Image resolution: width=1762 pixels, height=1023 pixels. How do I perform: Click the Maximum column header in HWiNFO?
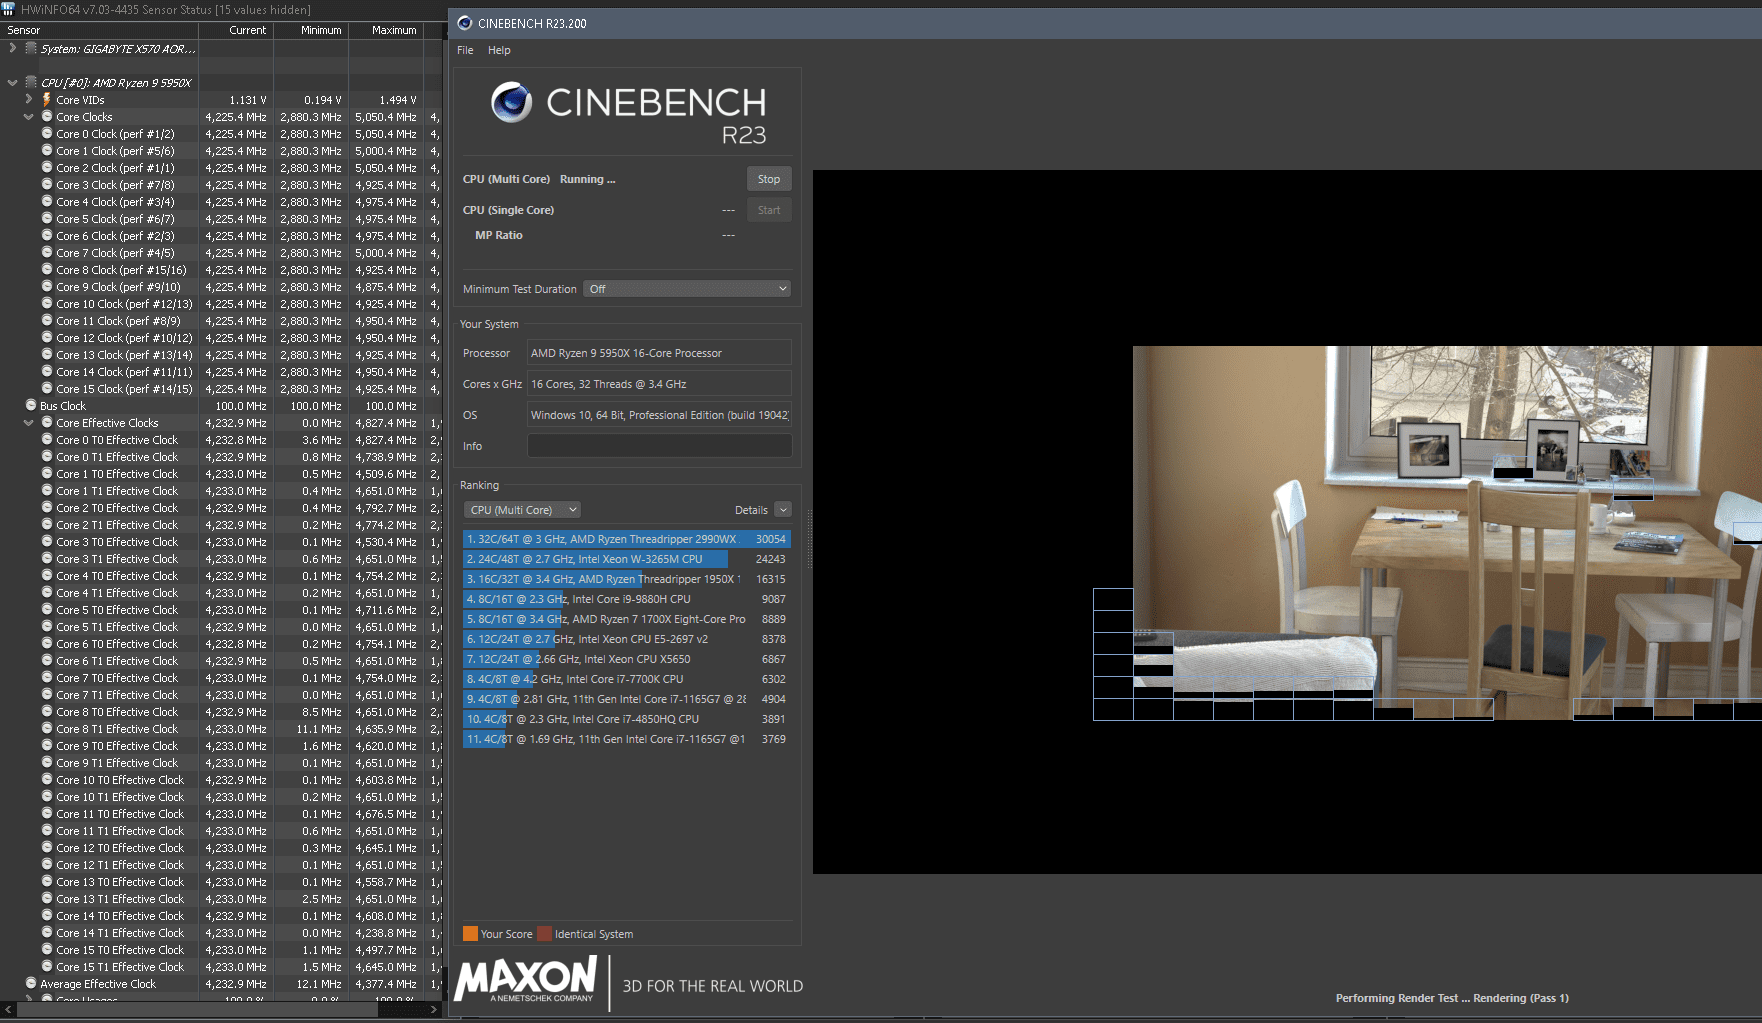click(385, 30)
